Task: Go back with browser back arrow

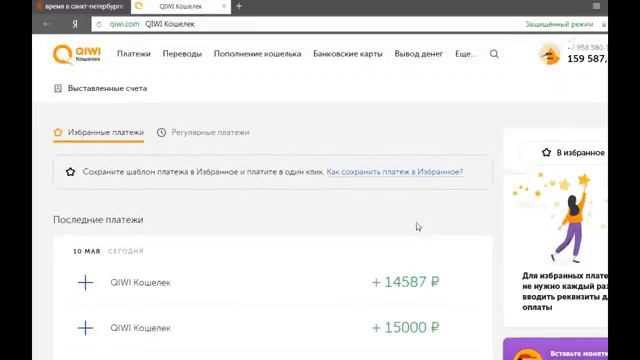Action: [47, 24]
